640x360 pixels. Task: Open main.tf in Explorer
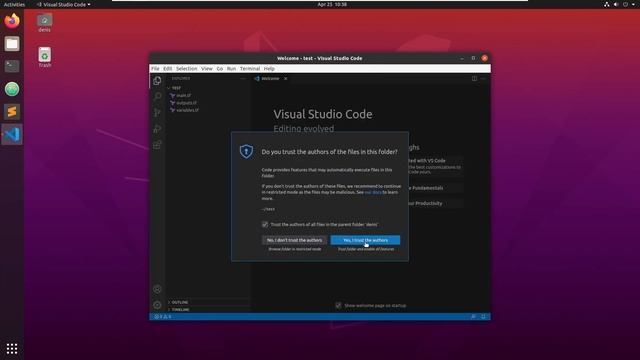click(183, 96)
